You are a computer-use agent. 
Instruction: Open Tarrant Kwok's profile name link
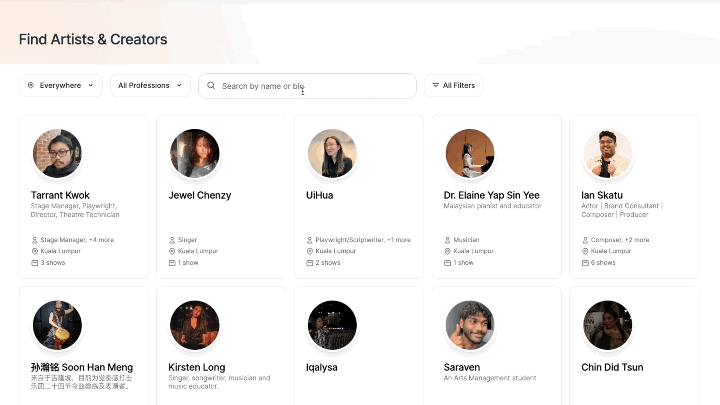[x=60, y=195]
